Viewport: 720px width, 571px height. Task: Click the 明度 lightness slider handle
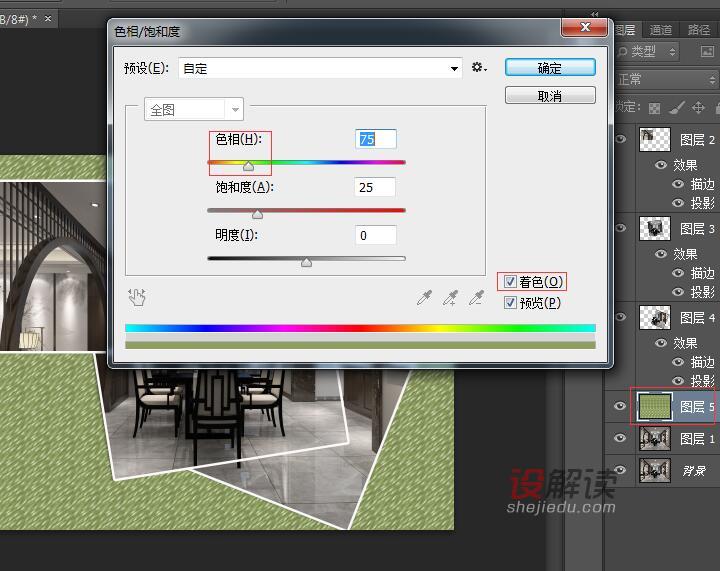click(x=306, y=262)
